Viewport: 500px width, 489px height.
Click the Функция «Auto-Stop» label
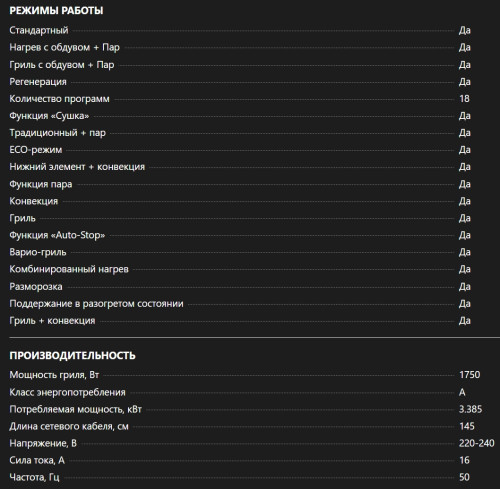57,235
